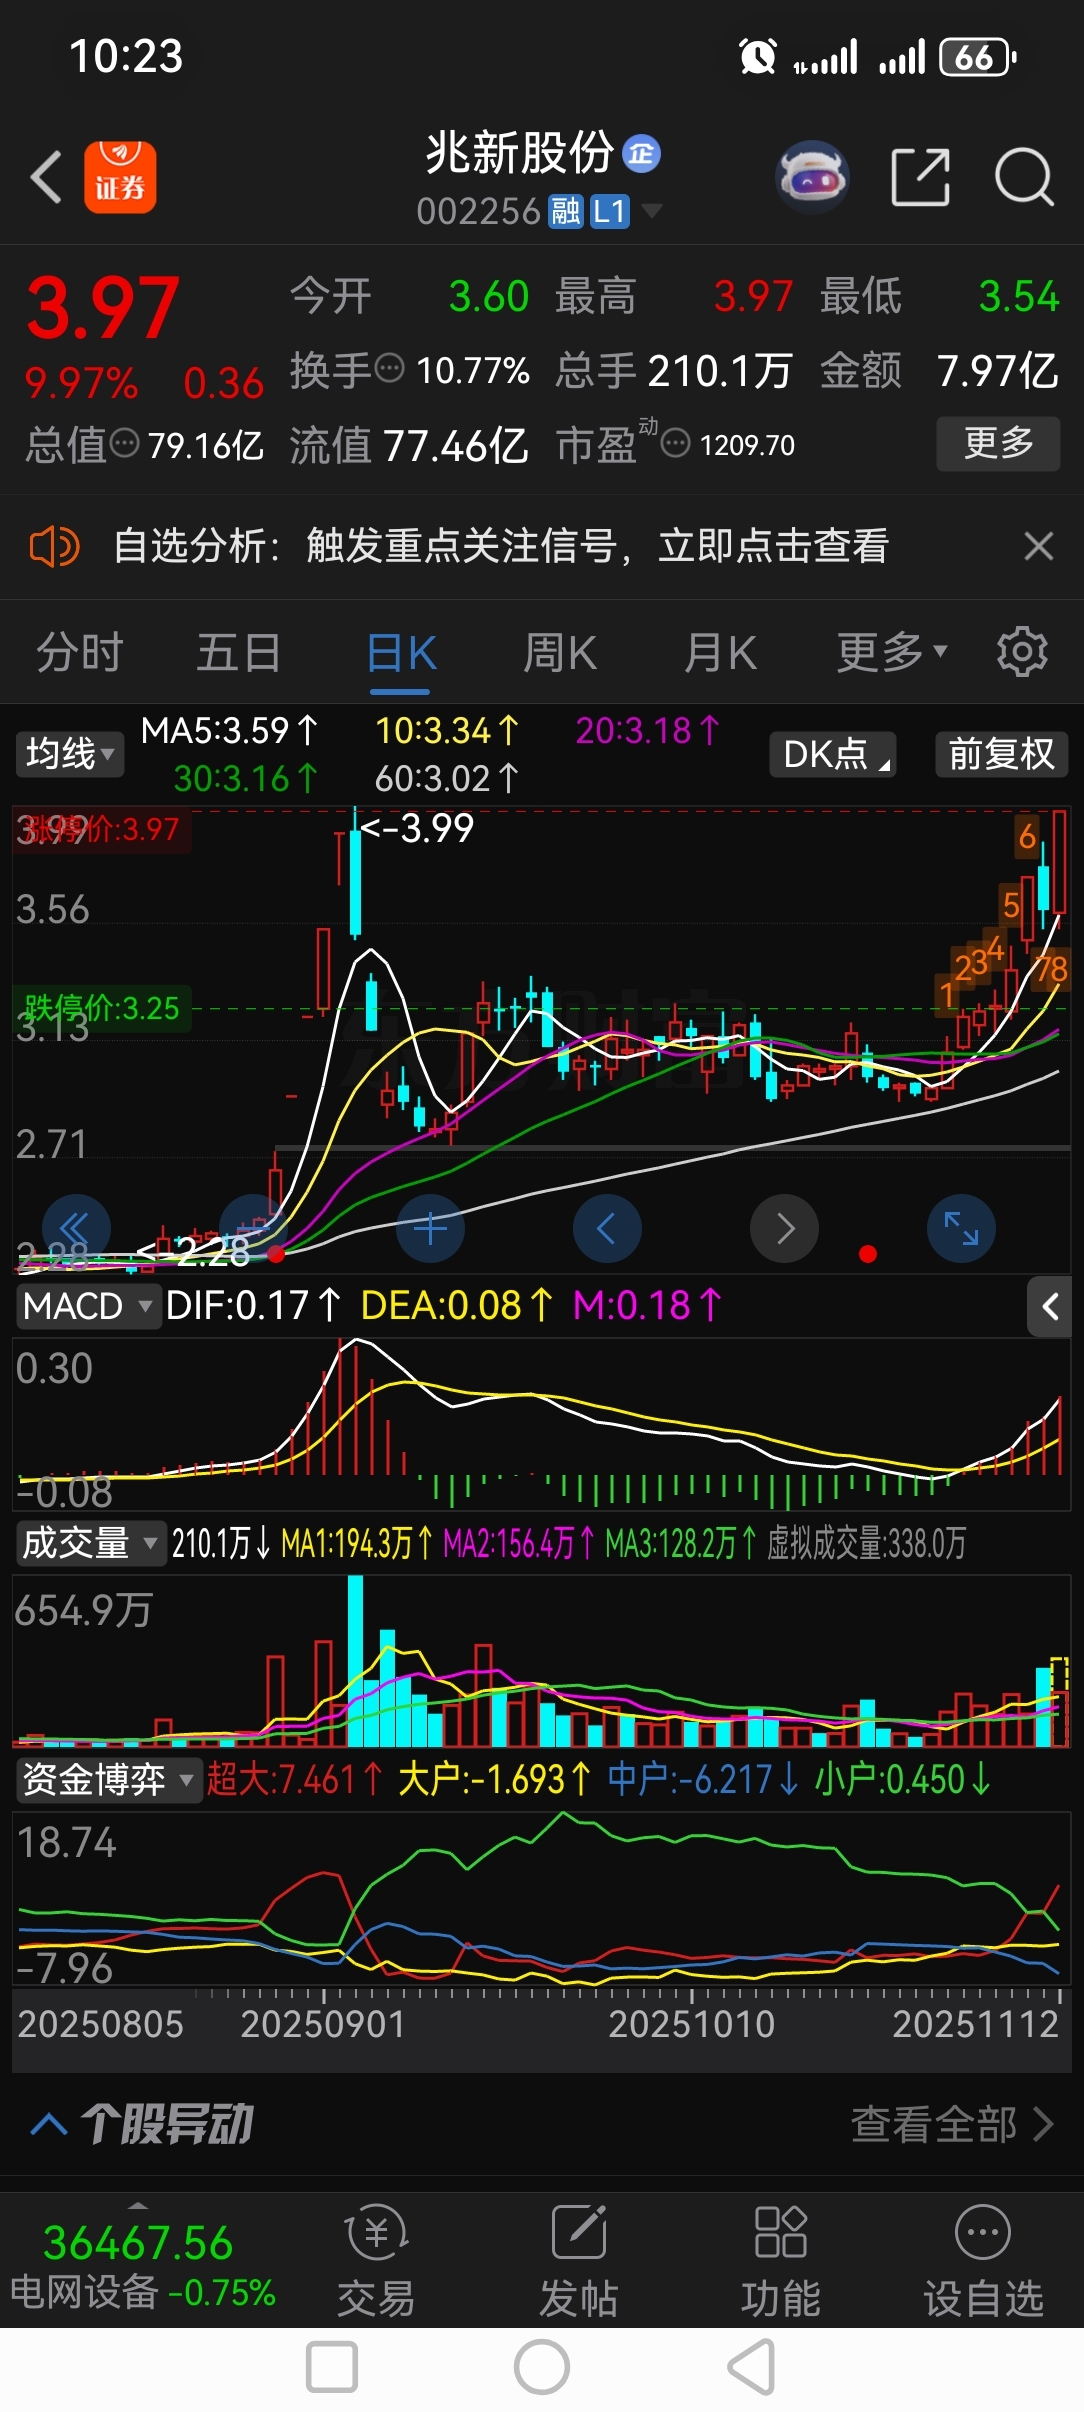Tap the 设自选 add-to-watchlist icon
Viewport: 1084px width, 2412px height.
tap(983, 2262)
